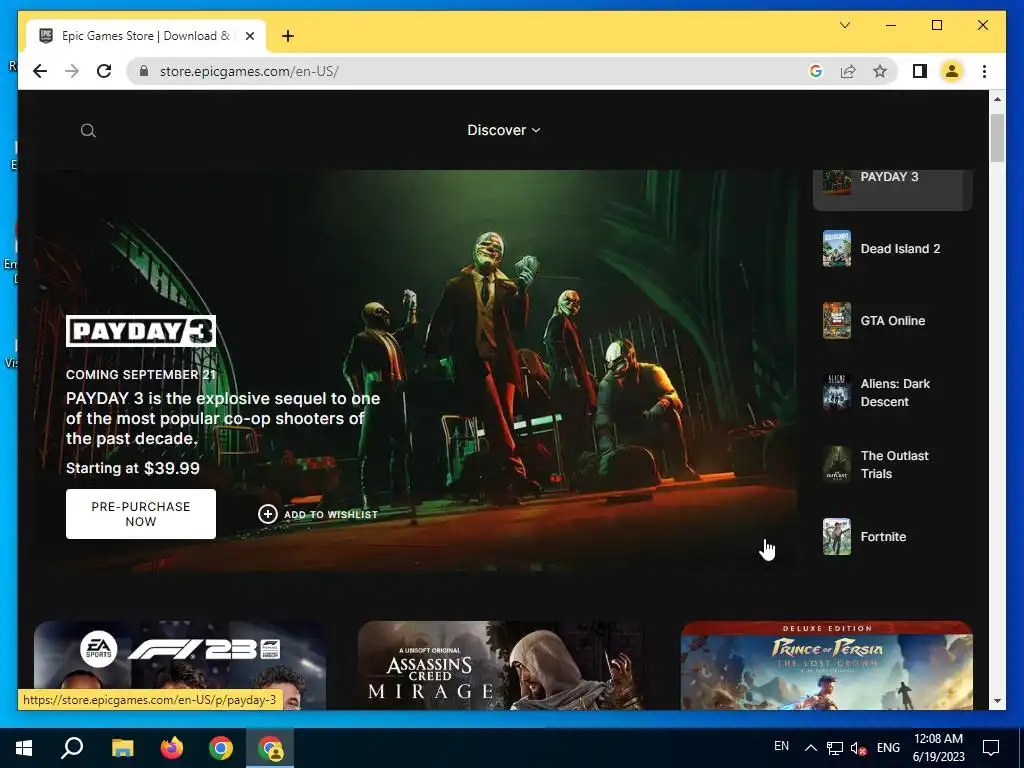Click the Dead Island 2 thumbnail image
Image resolution: width=1024 pixels, height=768 pixels.
[x=837, y=248]
